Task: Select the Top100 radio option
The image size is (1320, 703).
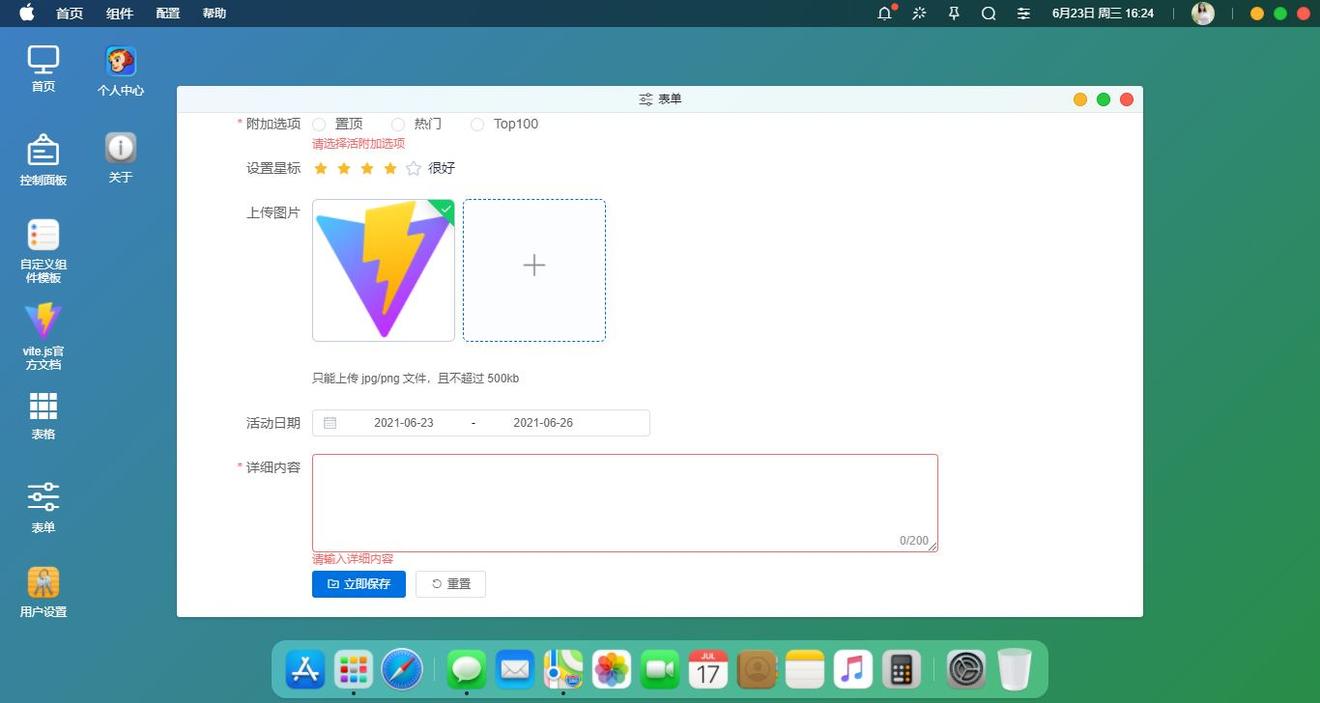Action: pos(477,124)
